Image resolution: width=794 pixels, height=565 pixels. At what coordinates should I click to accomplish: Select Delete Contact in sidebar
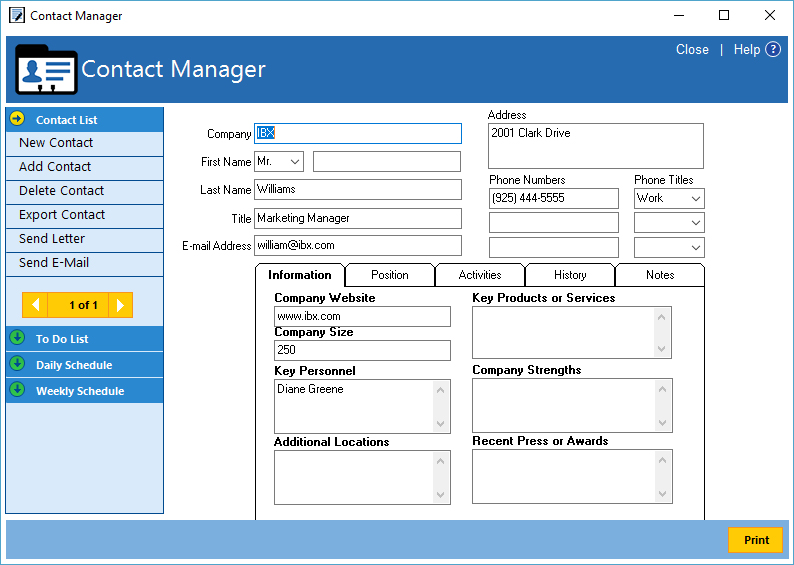point(62,191)
